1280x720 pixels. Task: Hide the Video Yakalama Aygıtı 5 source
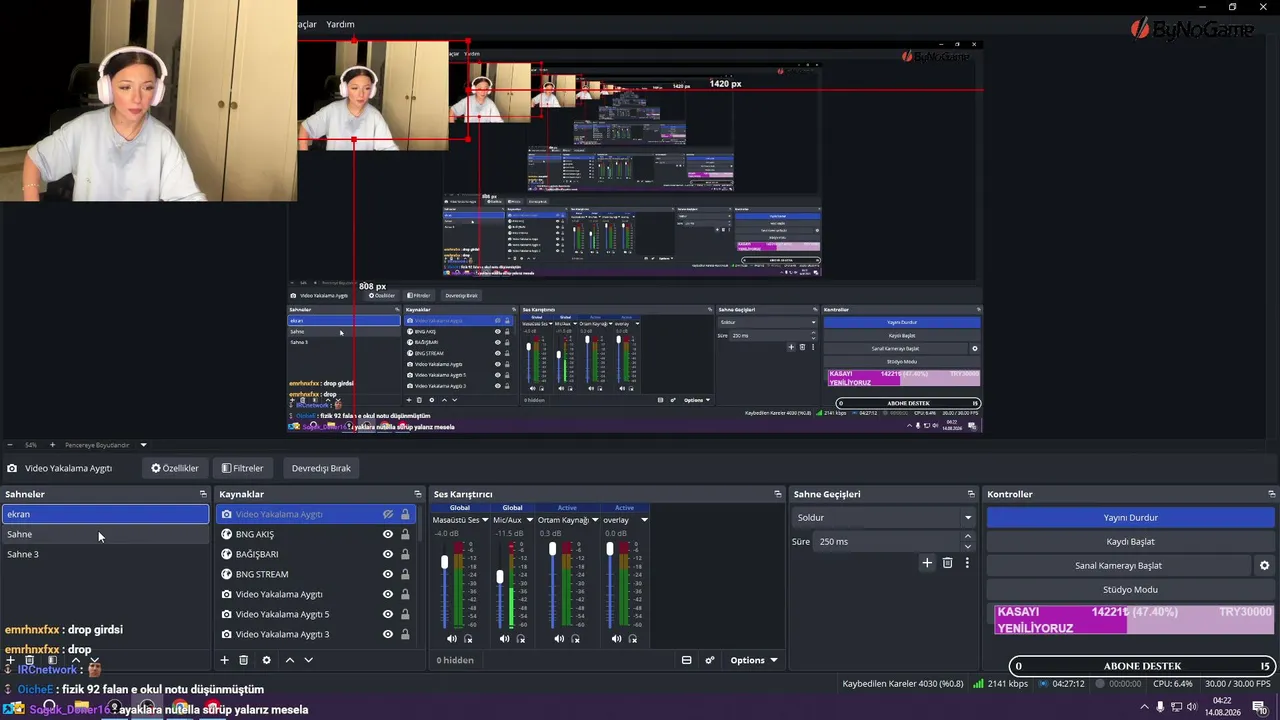388,614
